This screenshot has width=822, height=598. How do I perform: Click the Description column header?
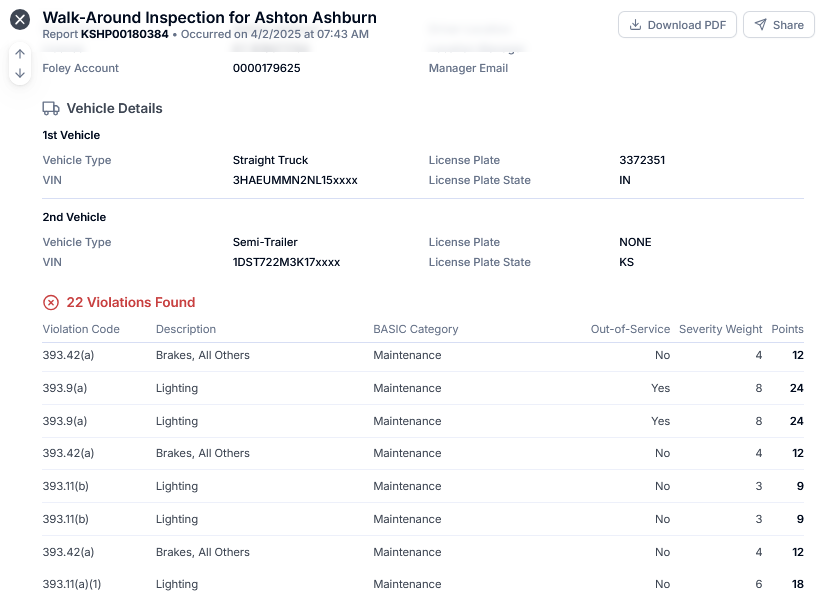pos(186,329)
